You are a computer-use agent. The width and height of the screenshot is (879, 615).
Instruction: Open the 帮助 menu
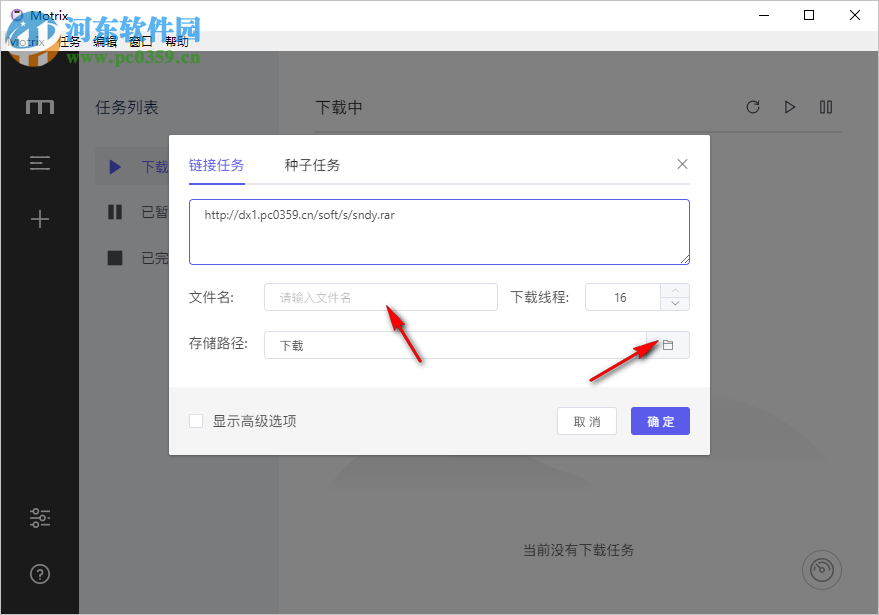click(177, 41)
